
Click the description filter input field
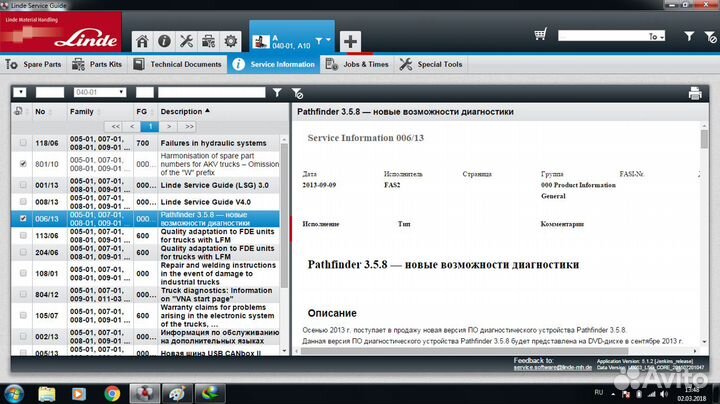click(212, 92)
